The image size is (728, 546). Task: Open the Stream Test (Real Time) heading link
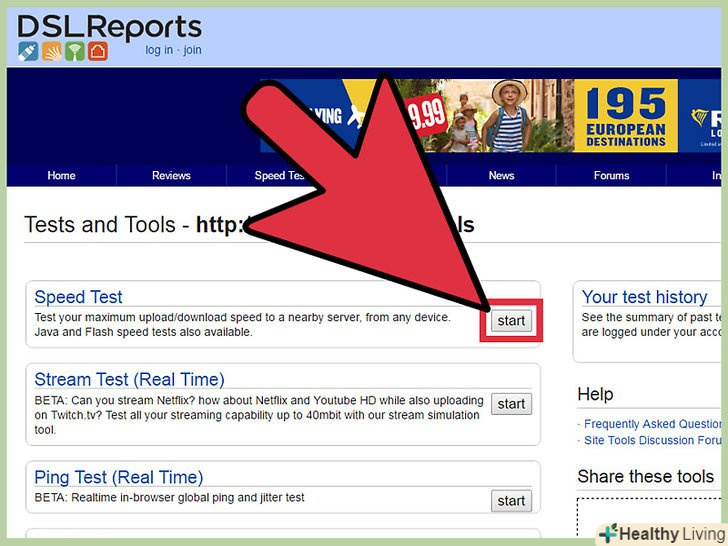(x=130, y=379)
